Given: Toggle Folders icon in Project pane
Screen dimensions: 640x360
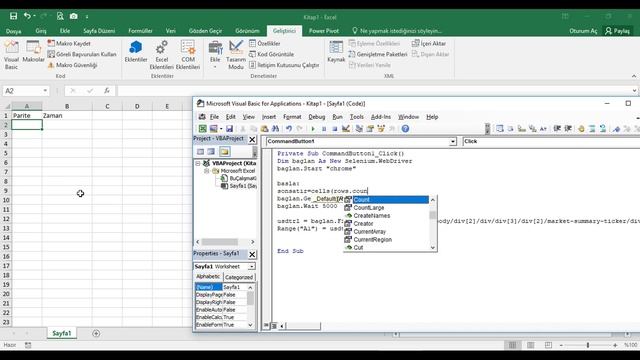Looking at the screenshot, I should (x=224, y=151).
